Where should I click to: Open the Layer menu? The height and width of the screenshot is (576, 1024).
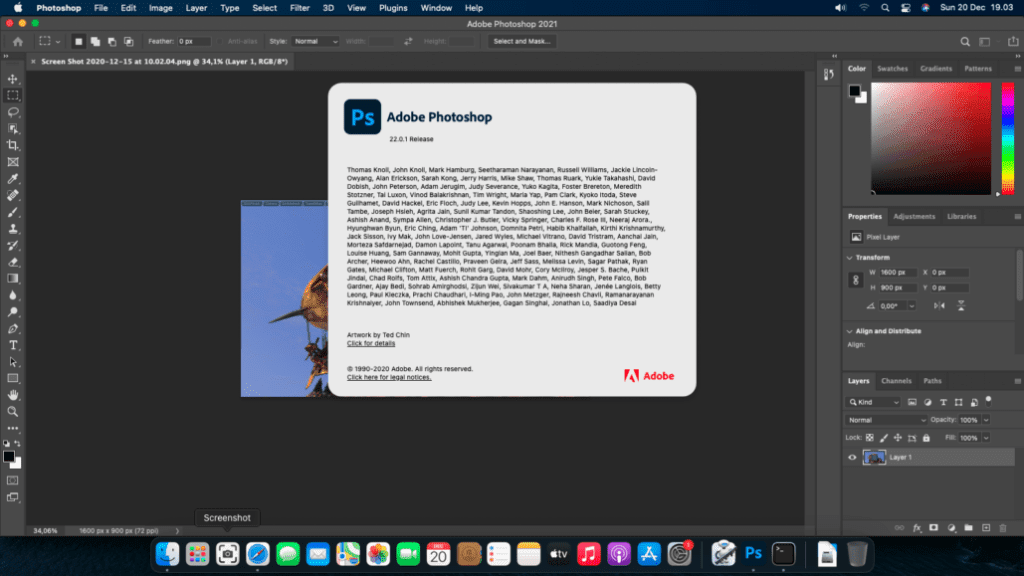[x=196, y=8]
